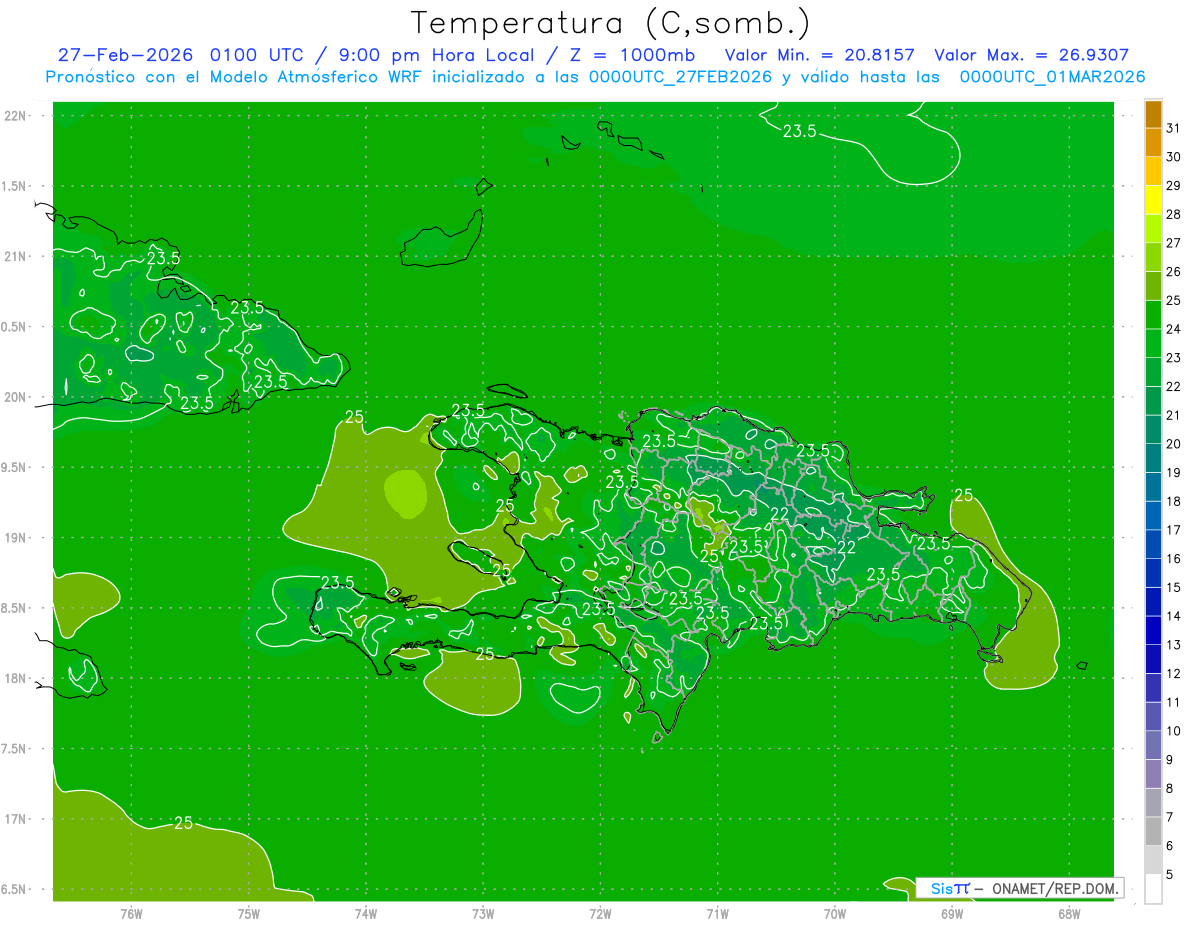Click the '17N' latitude axis label
Screen dimensions: 1200x927
tap(15, 820)
